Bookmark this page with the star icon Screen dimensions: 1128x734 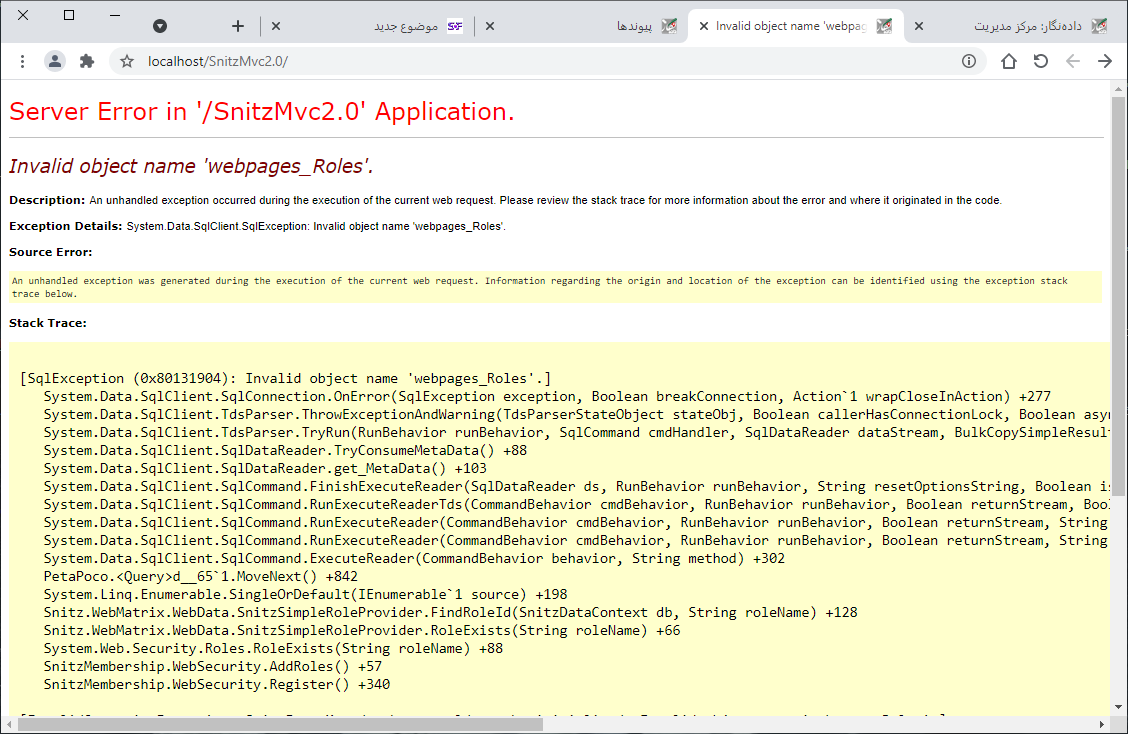(x=127, y=61)
